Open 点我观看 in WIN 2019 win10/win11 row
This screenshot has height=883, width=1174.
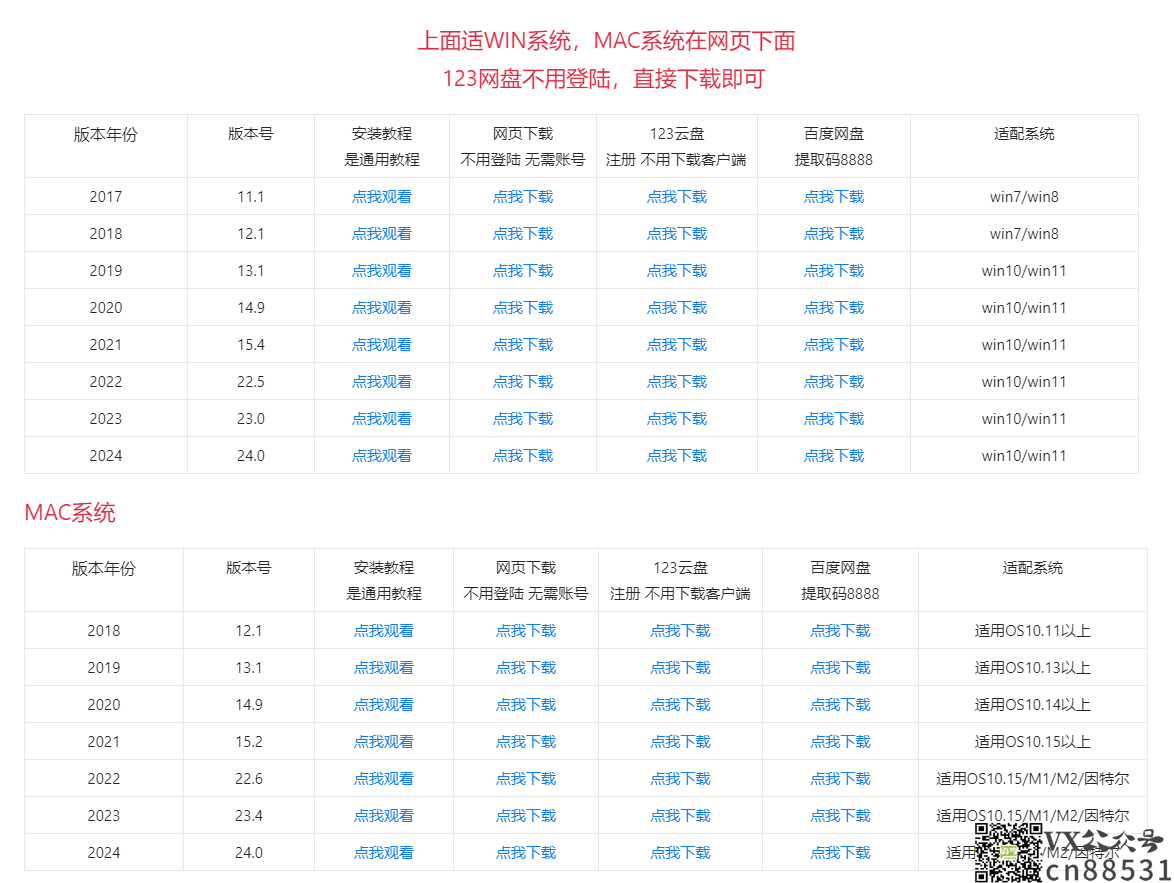pyautogui.click(x=382, y=270)
